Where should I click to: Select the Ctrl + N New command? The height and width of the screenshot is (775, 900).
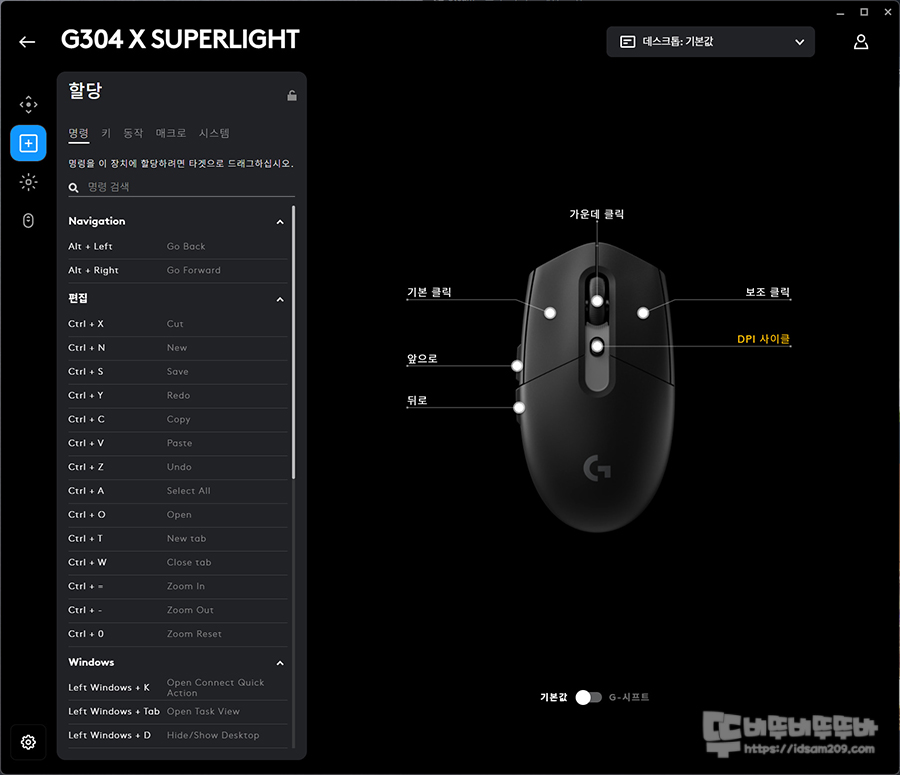tap(177, 348)
